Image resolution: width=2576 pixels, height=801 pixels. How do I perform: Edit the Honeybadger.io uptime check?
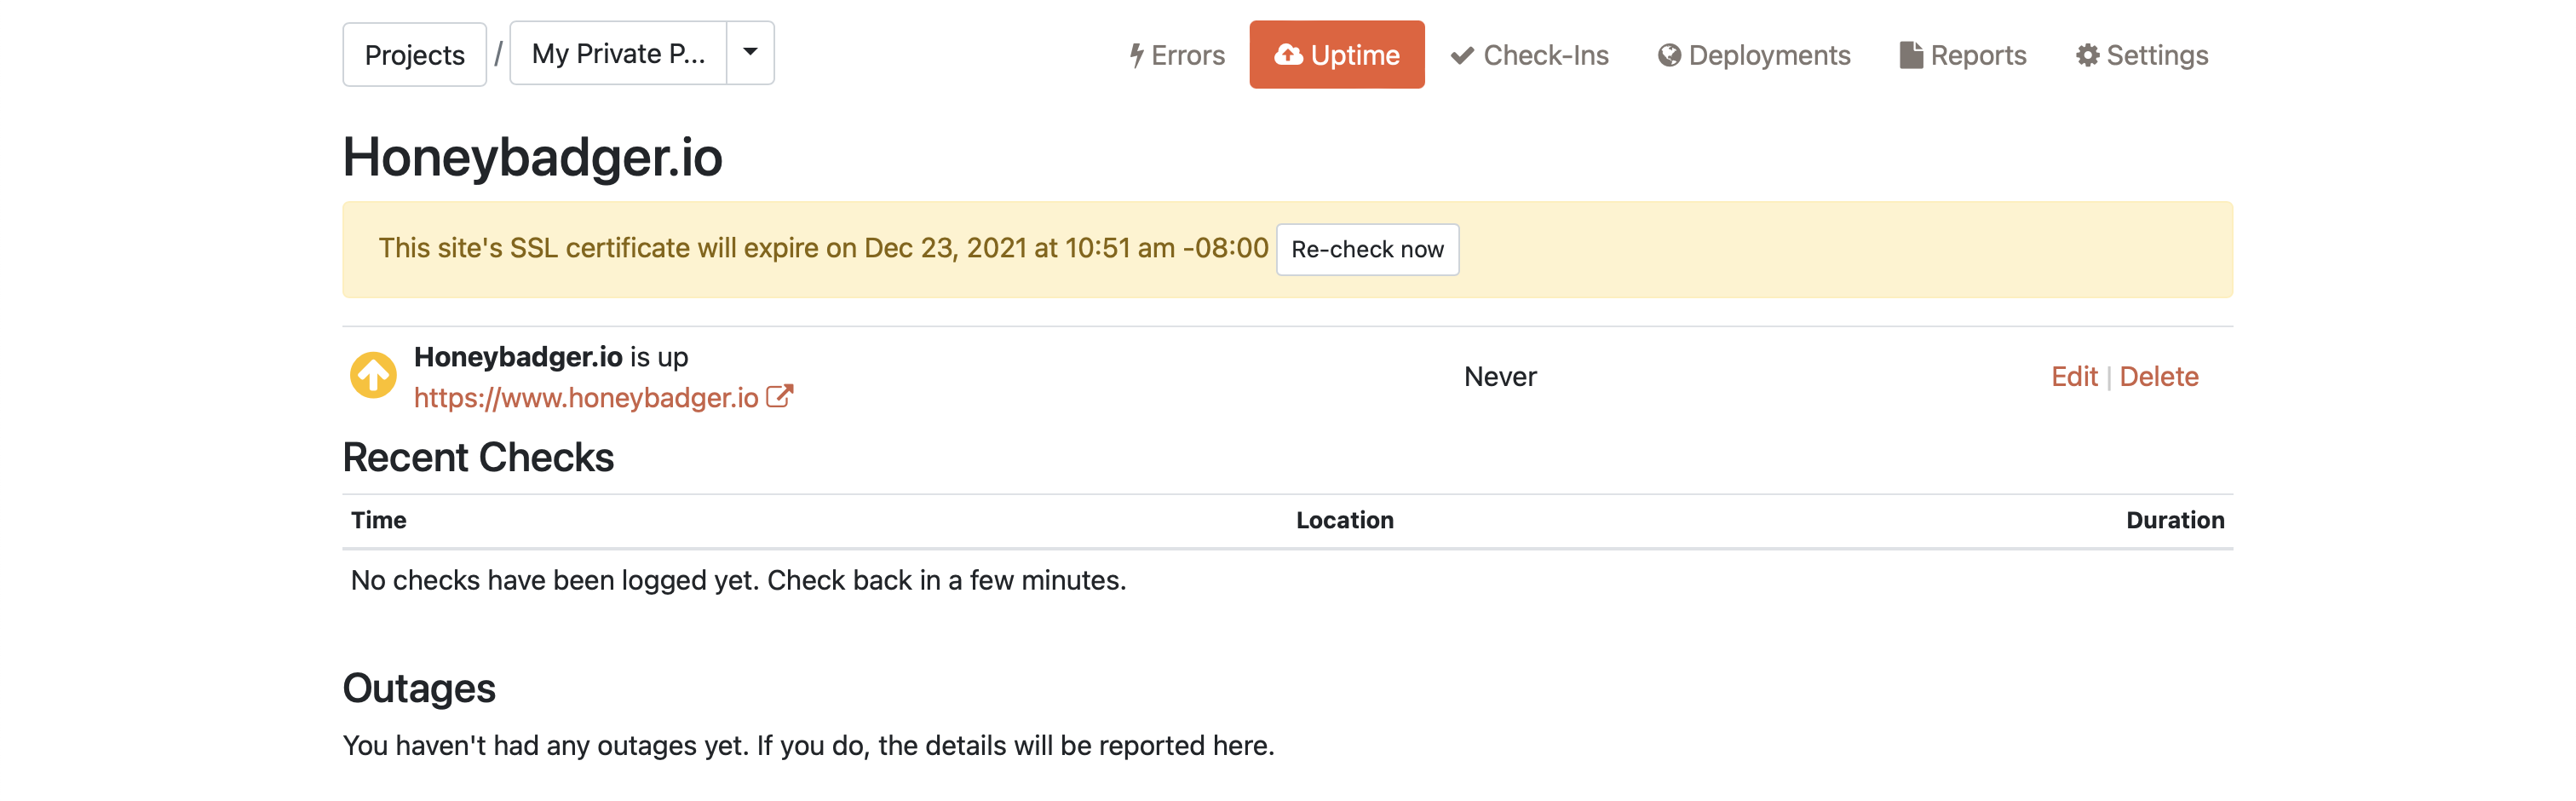2075,377
